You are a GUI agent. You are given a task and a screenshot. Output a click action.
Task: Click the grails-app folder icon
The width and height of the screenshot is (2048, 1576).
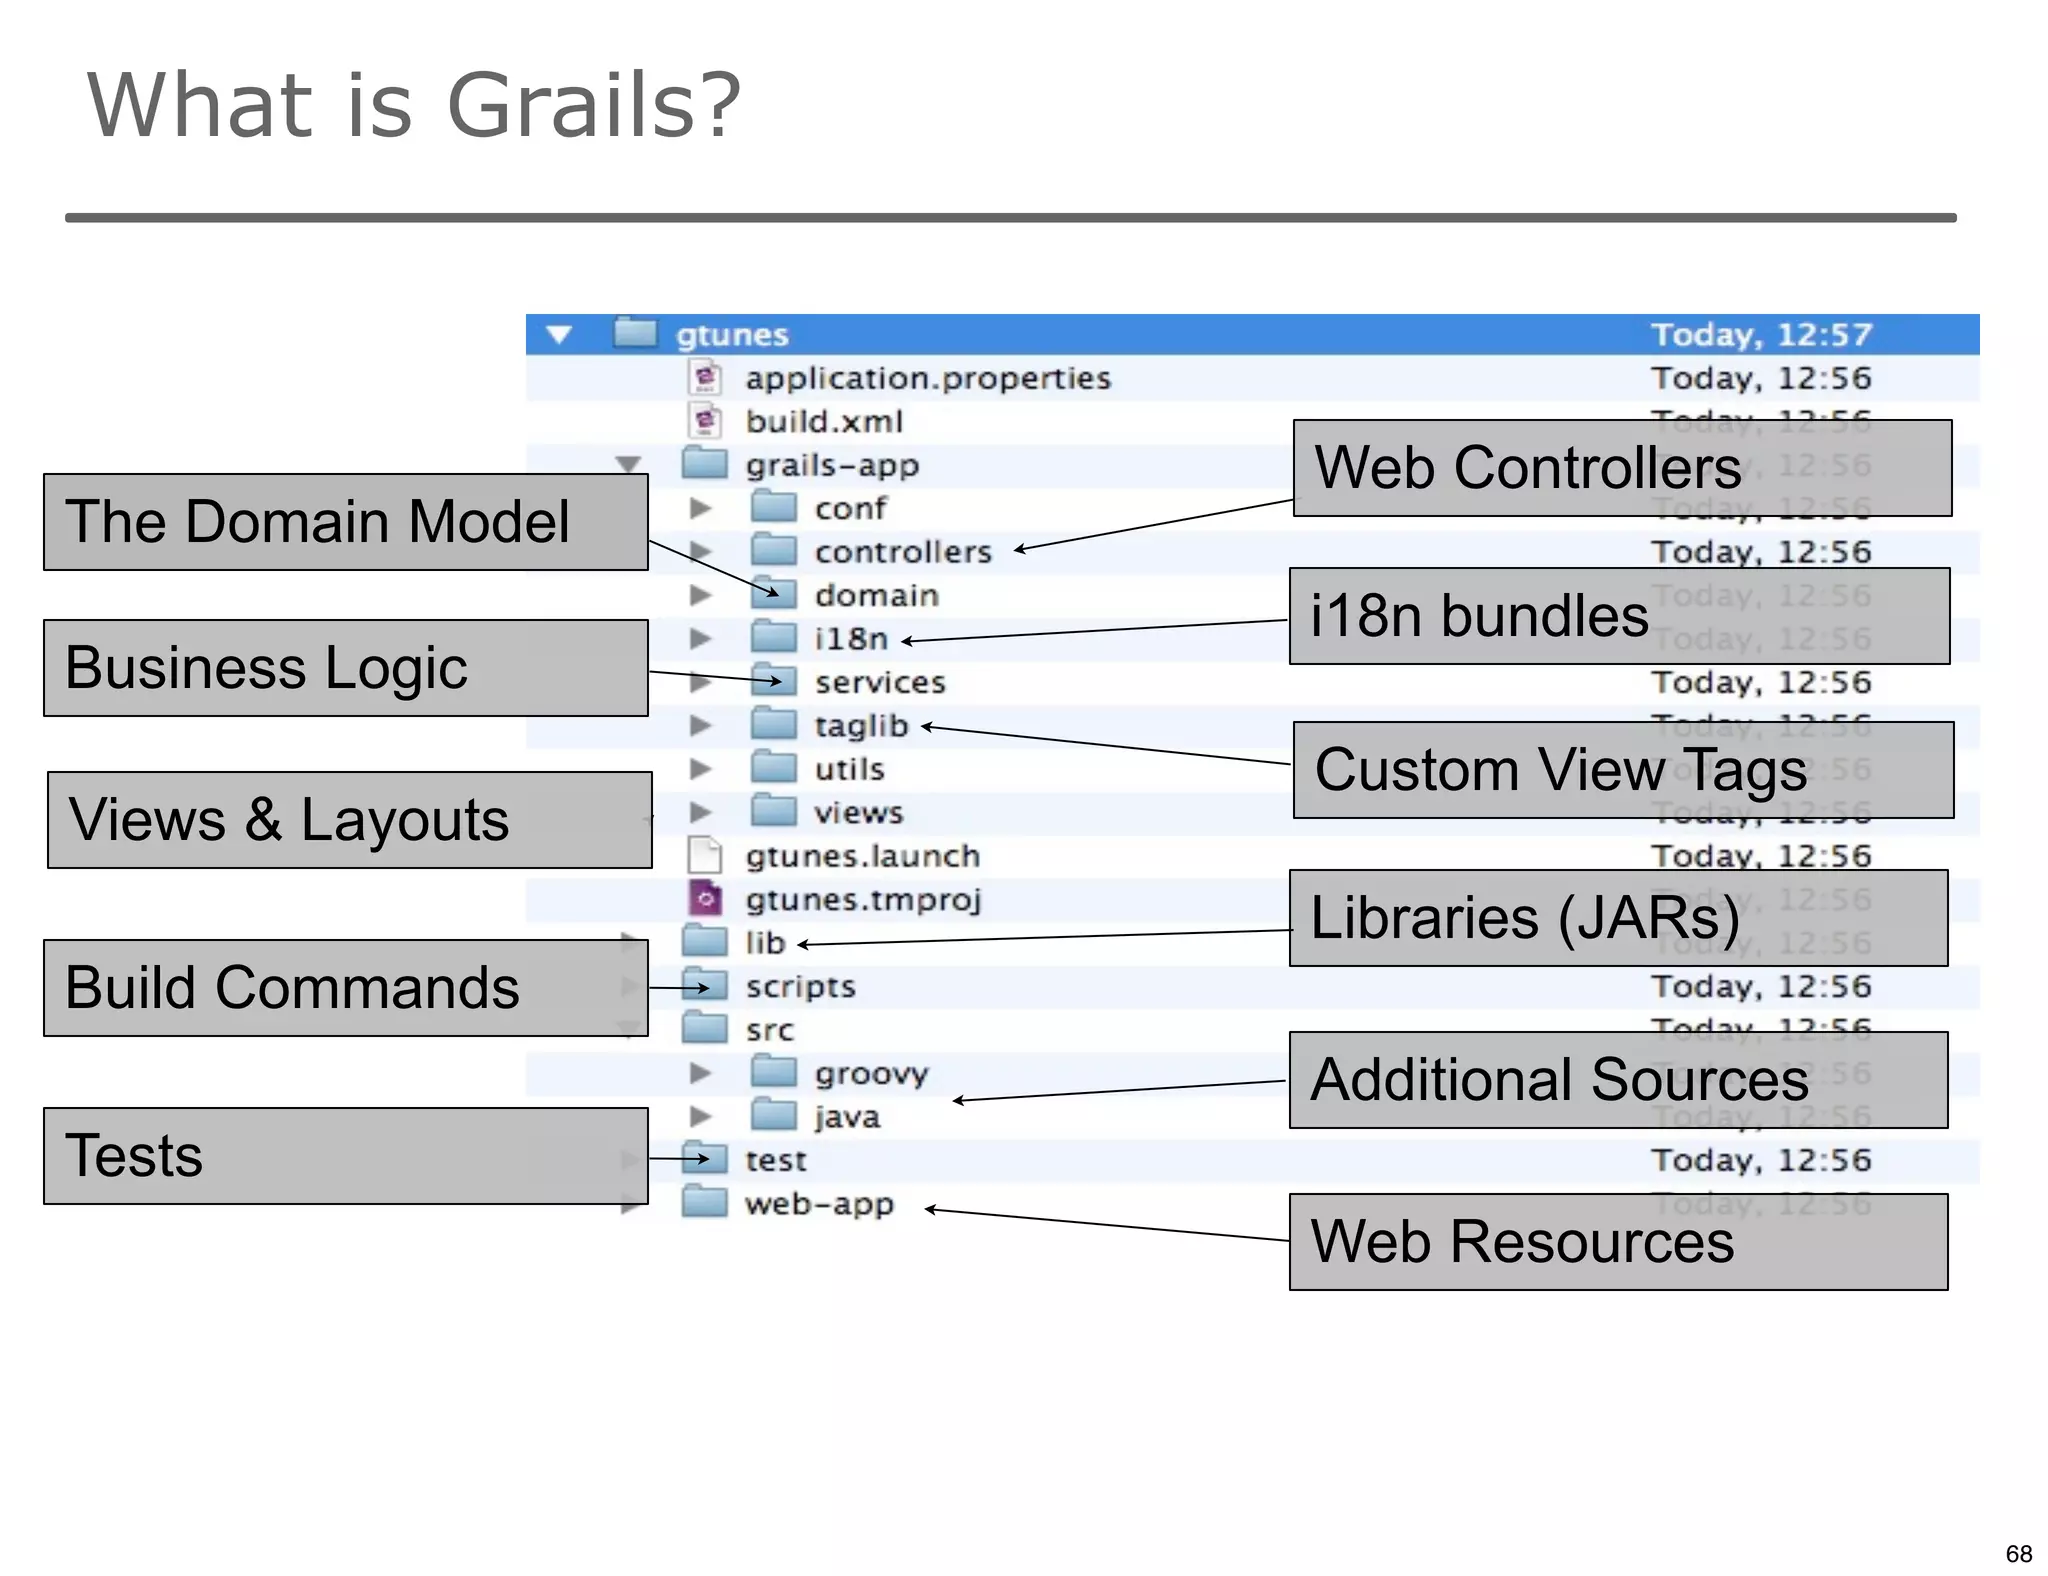point(704,464)
